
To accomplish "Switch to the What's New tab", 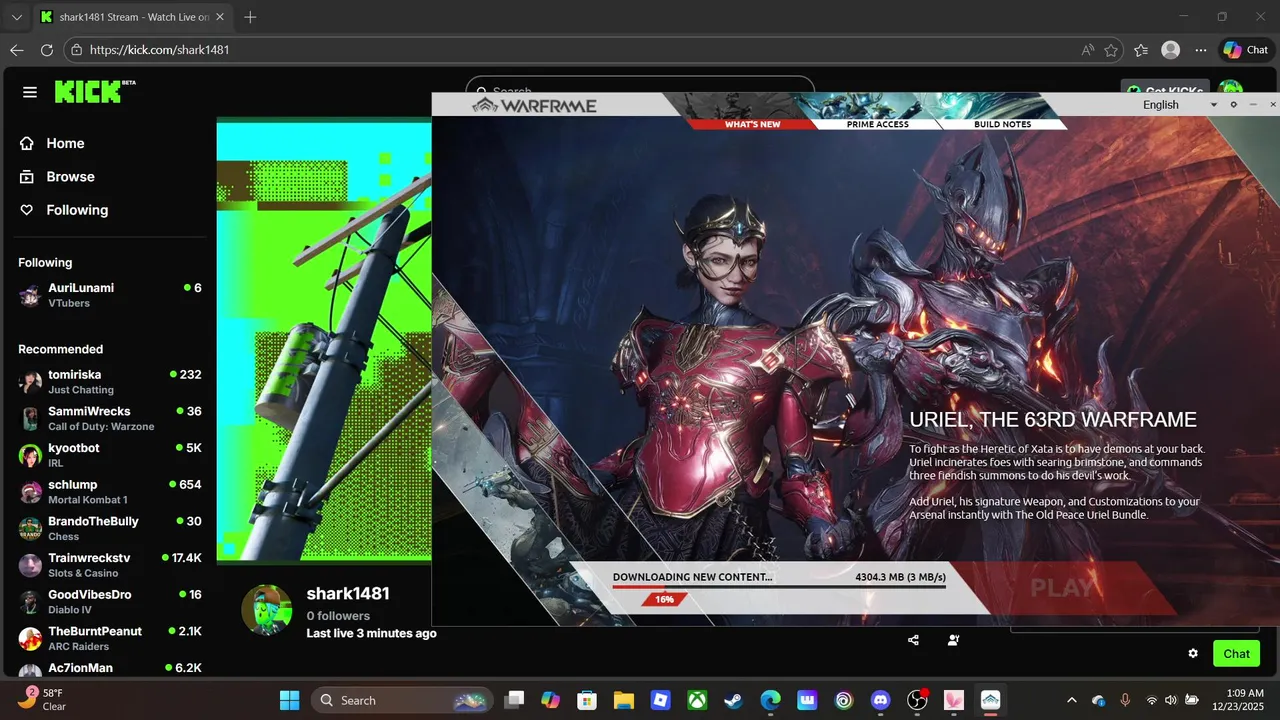I will click(x=752, y=124).
